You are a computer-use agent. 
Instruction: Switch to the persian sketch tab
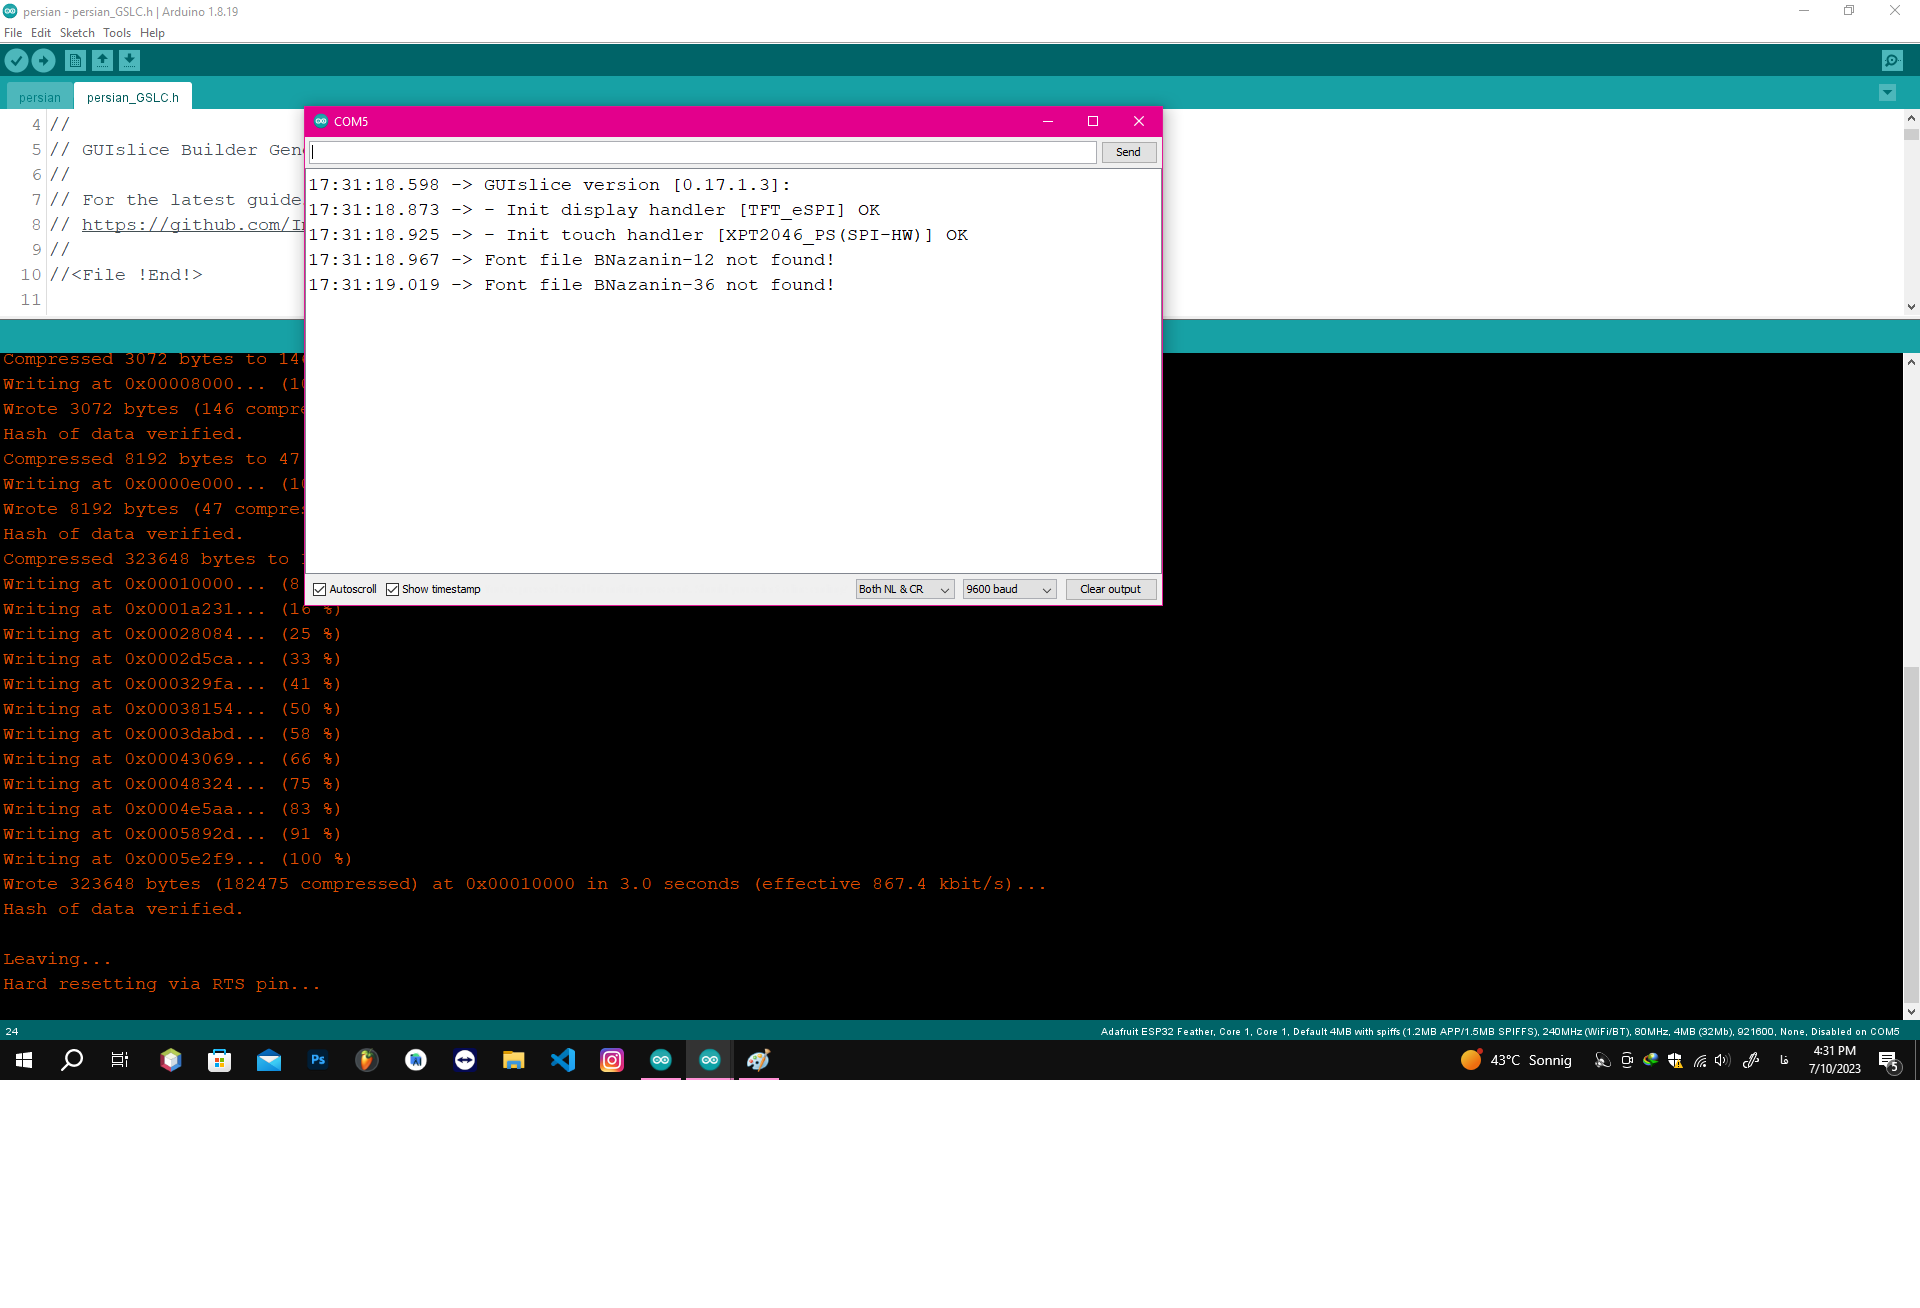(40, 98)
